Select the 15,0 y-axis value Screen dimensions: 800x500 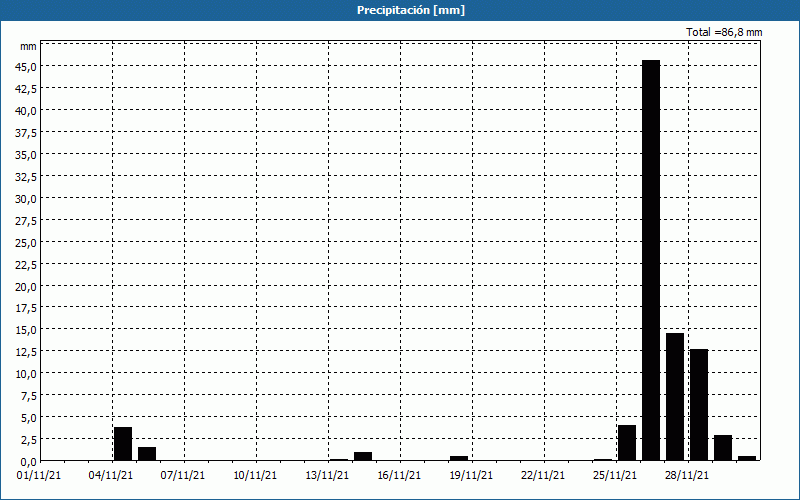pyautogui.click(x=26, y=330)
